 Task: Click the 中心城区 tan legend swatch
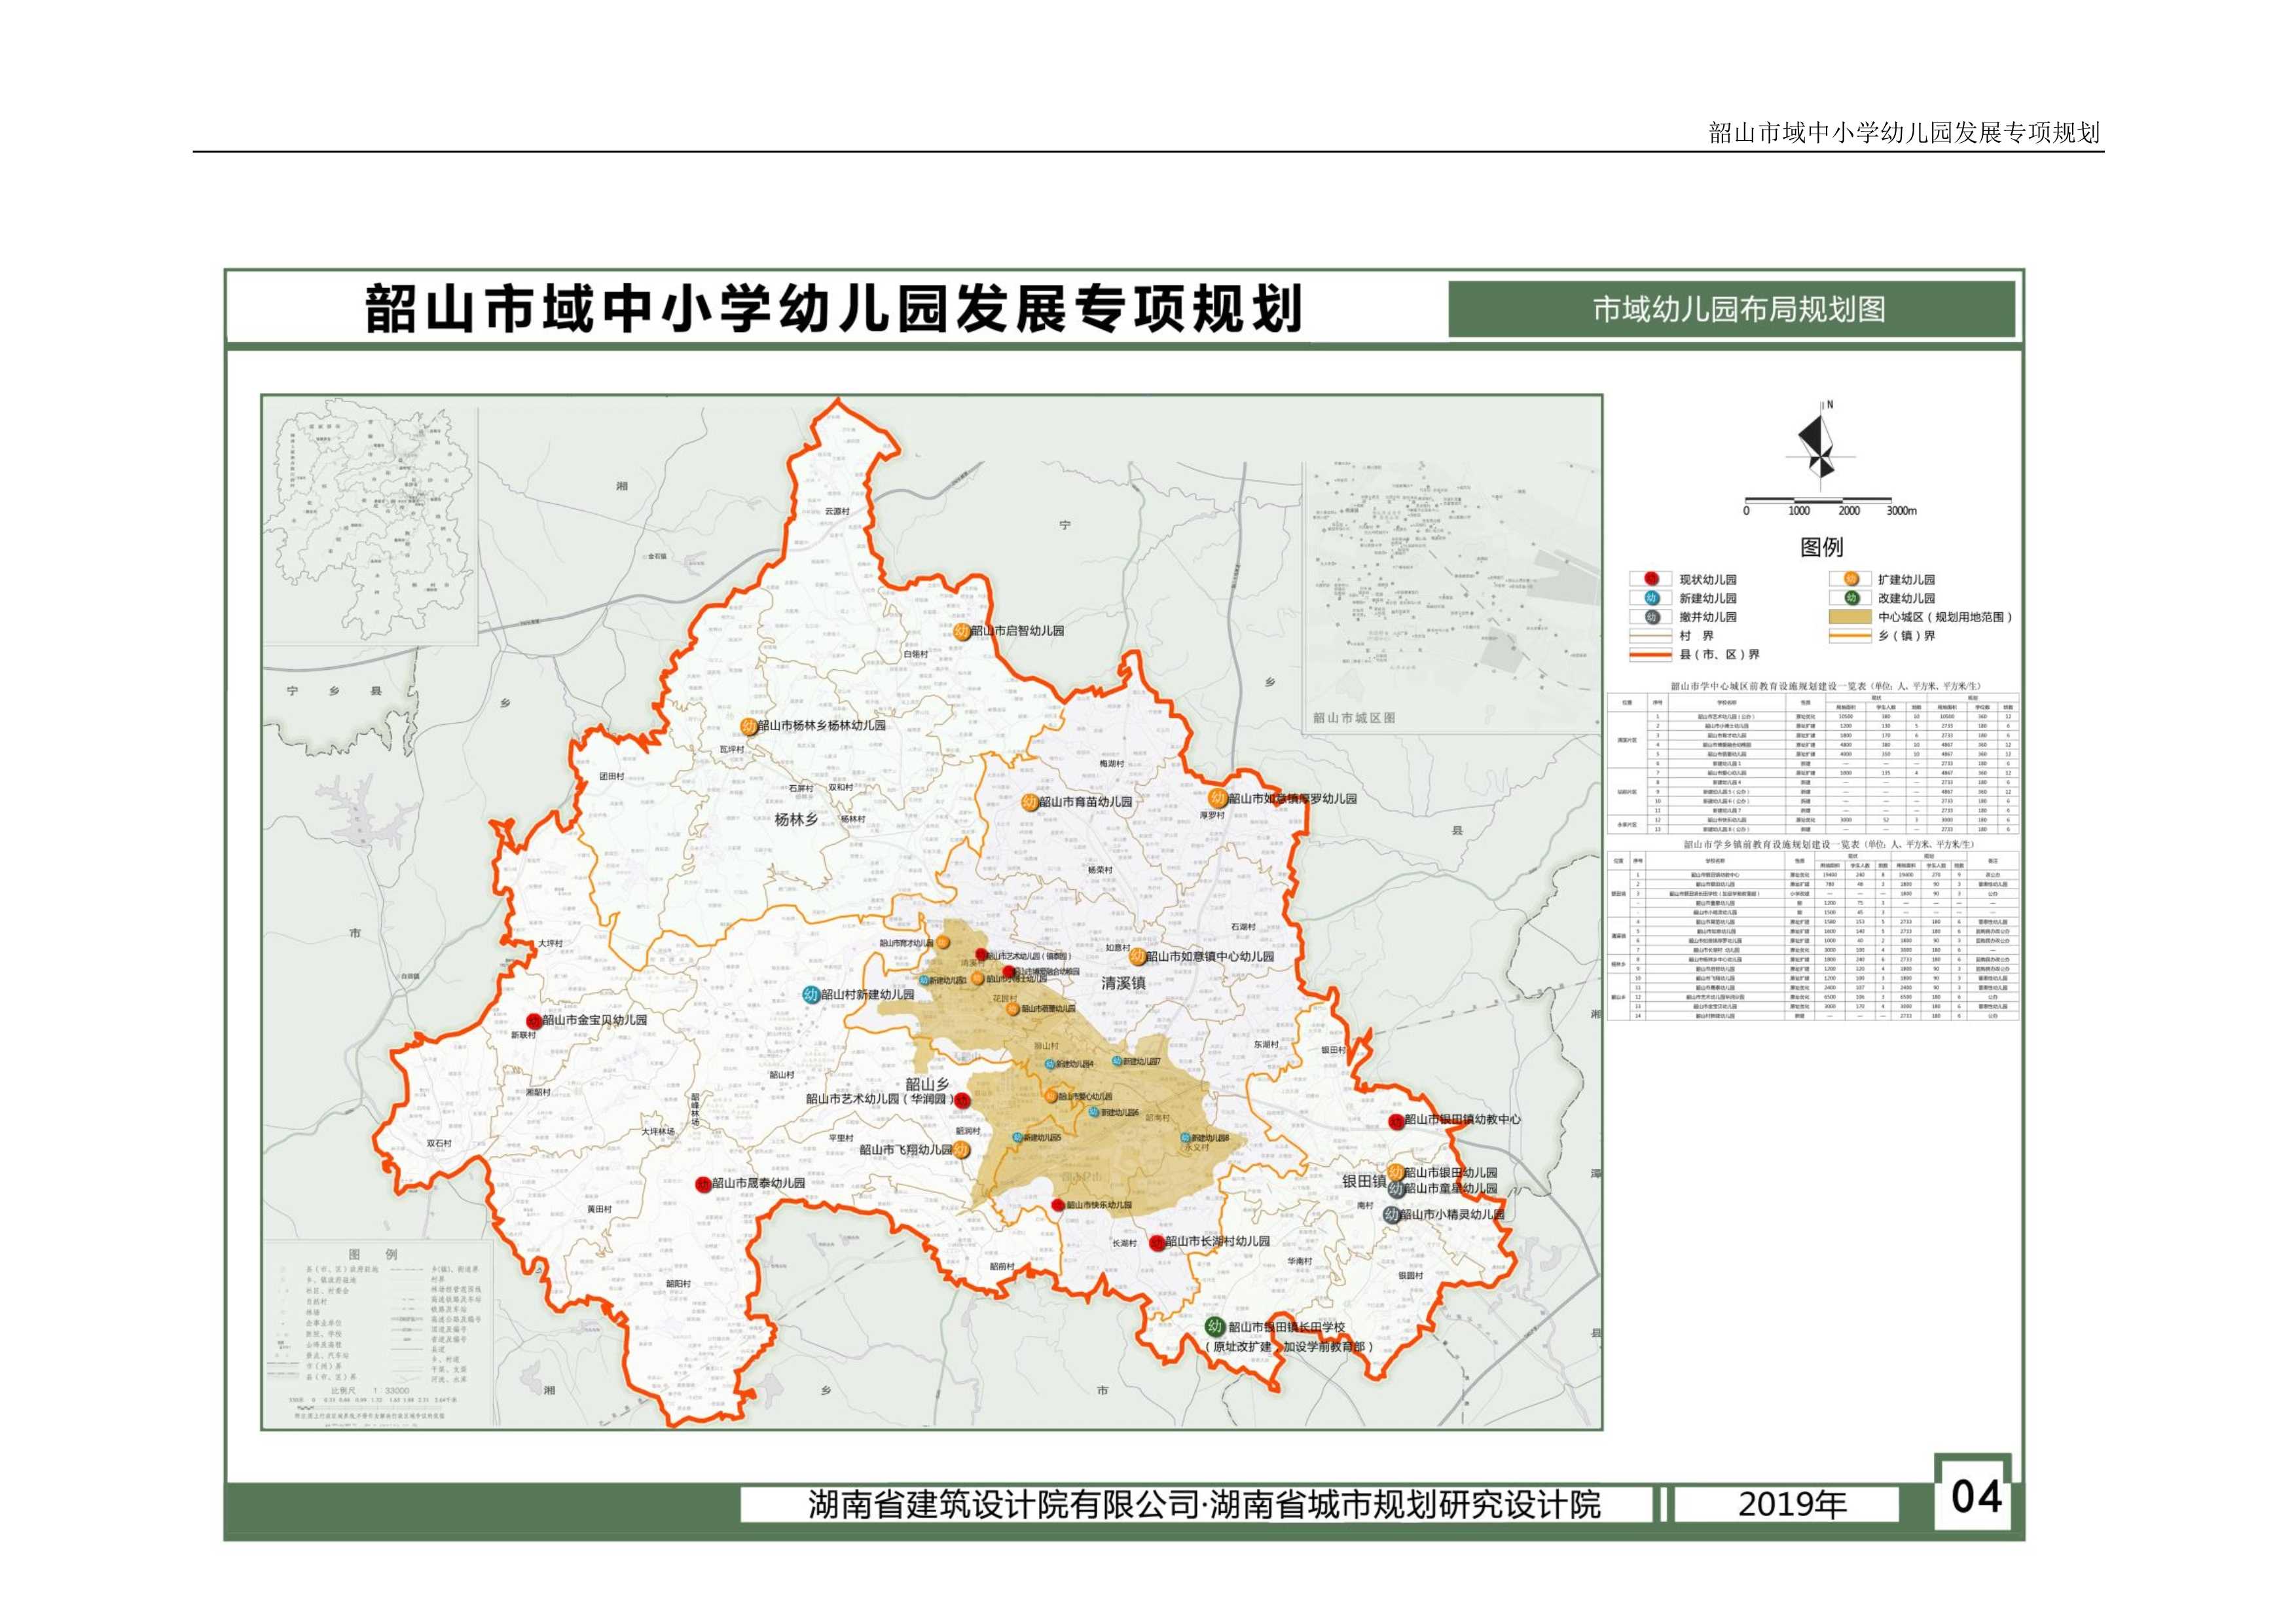[1850, 617]
